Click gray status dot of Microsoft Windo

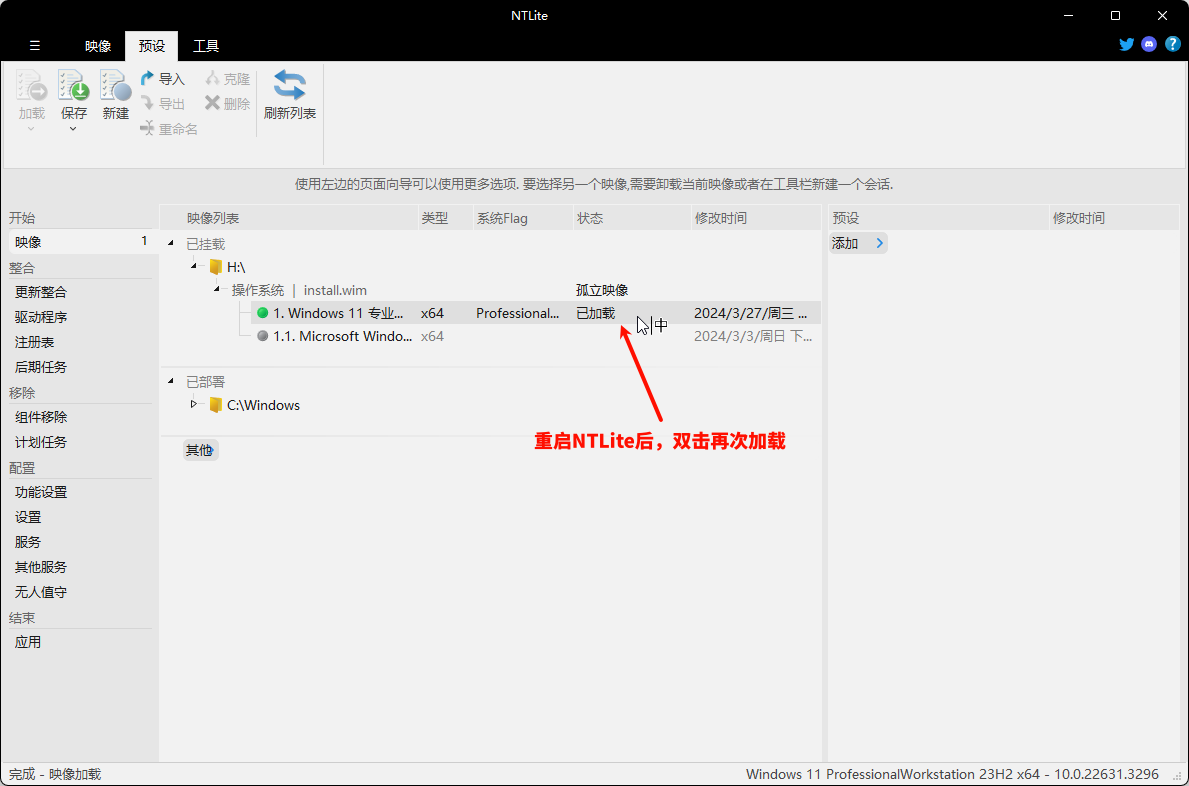[x=262, y=336]
